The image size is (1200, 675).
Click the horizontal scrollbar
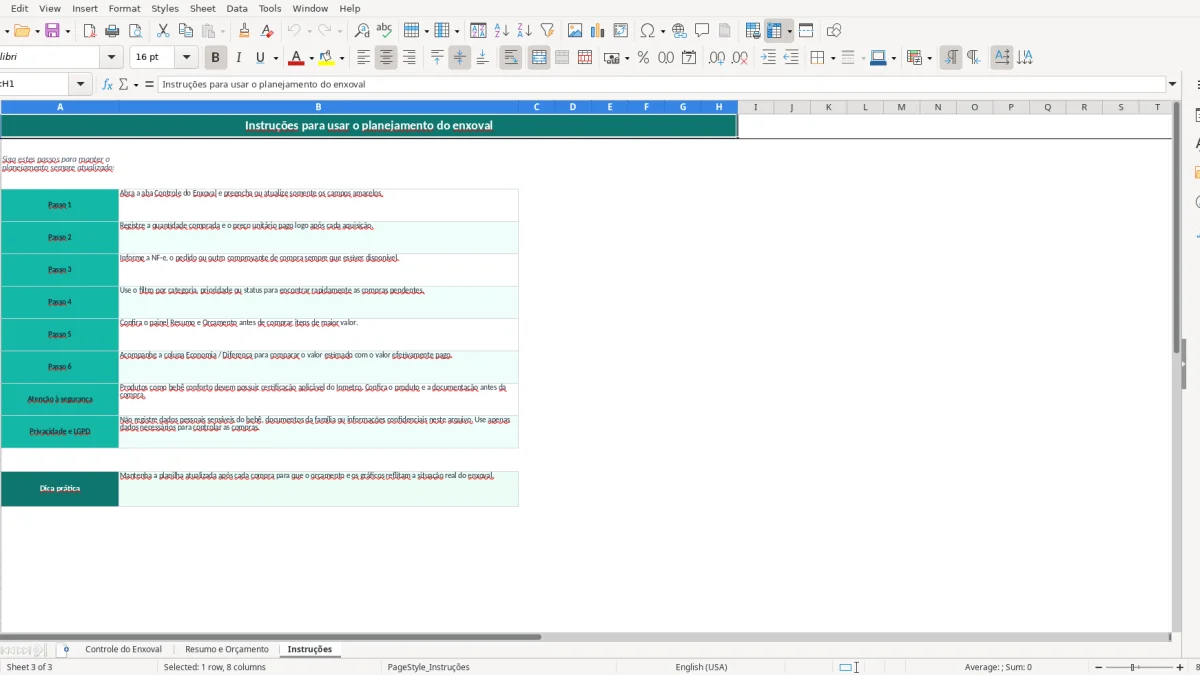[270, 637]
